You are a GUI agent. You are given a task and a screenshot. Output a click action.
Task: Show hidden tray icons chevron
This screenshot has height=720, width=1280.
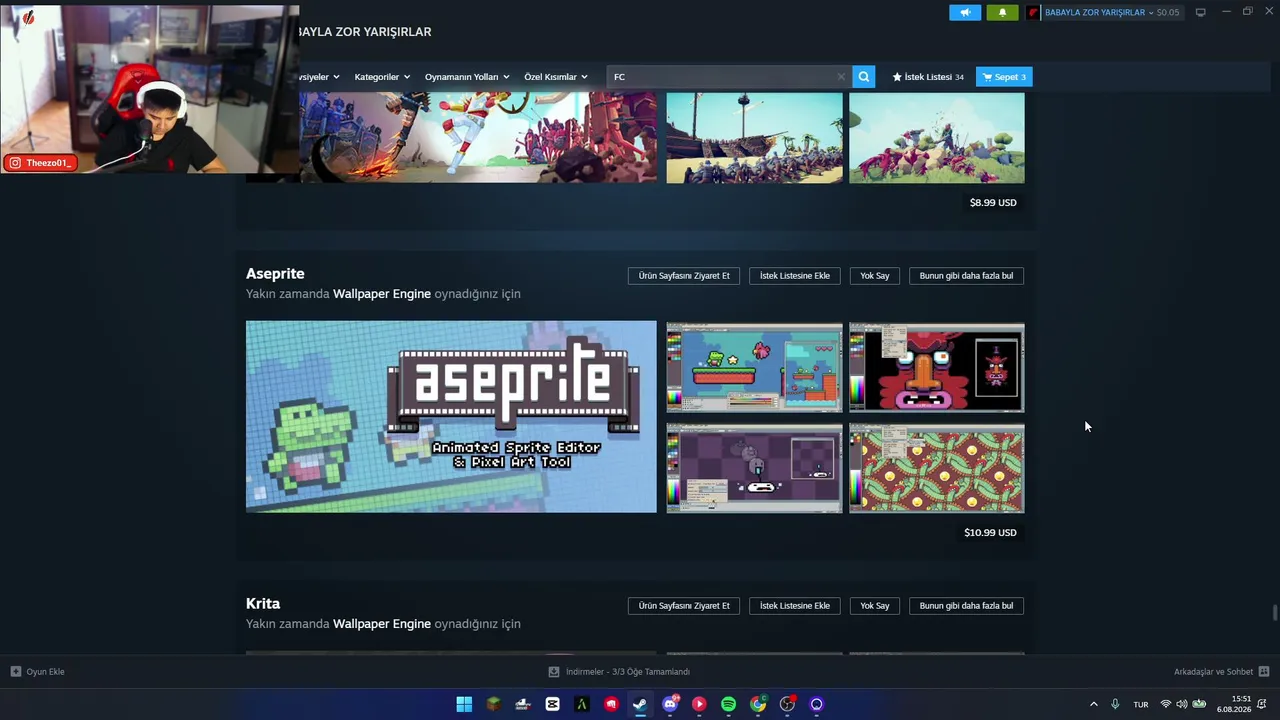pyautogui.click(x=1093, y=704)
